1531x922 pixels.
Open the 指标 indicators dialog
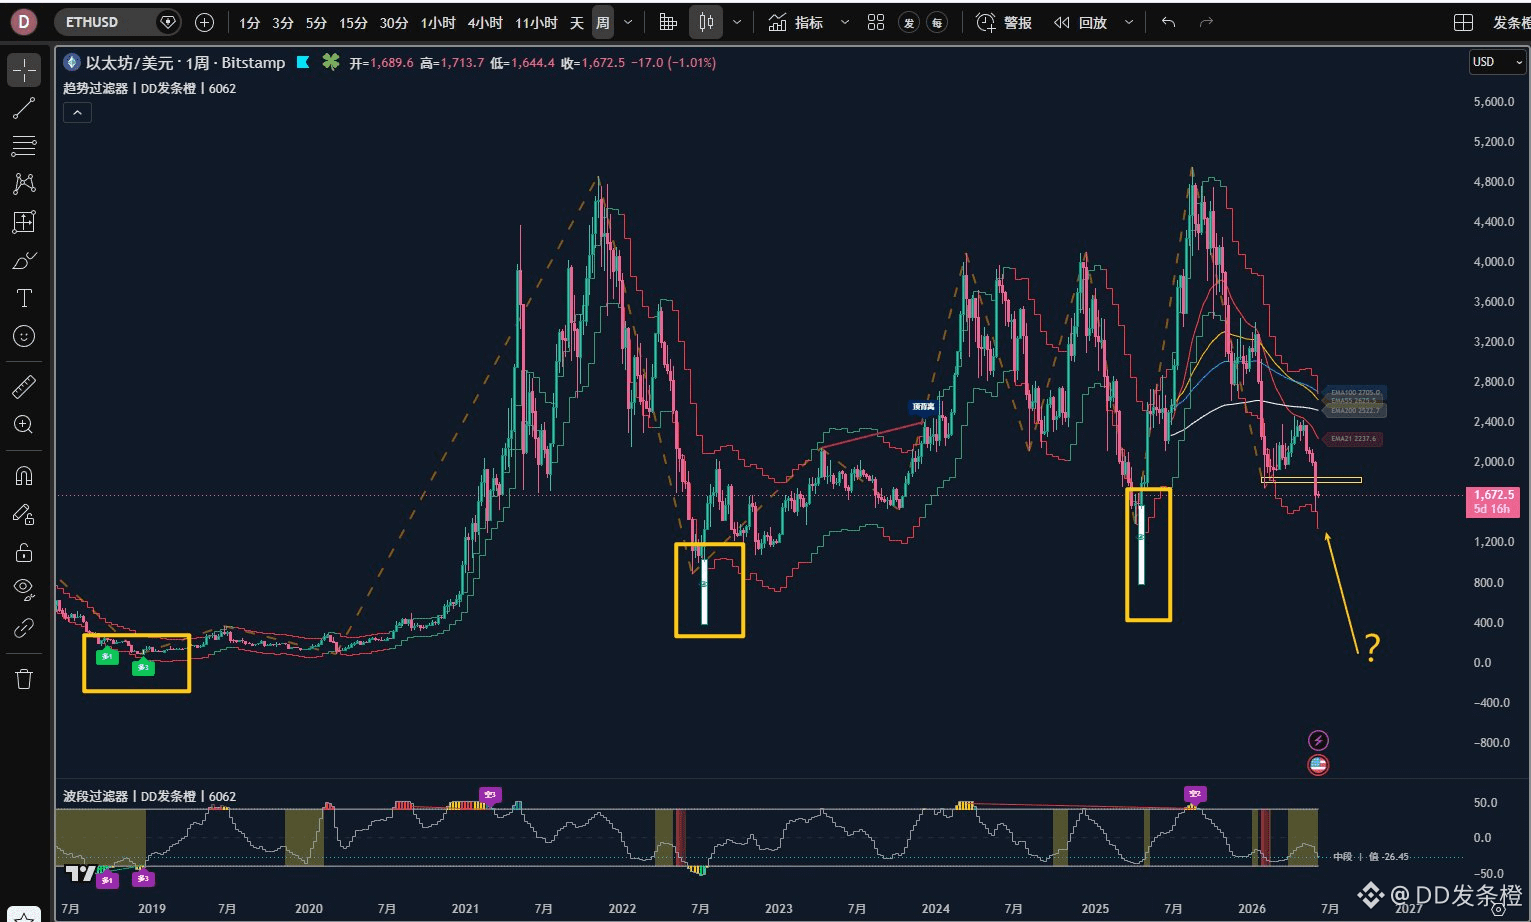coord(796,22)
